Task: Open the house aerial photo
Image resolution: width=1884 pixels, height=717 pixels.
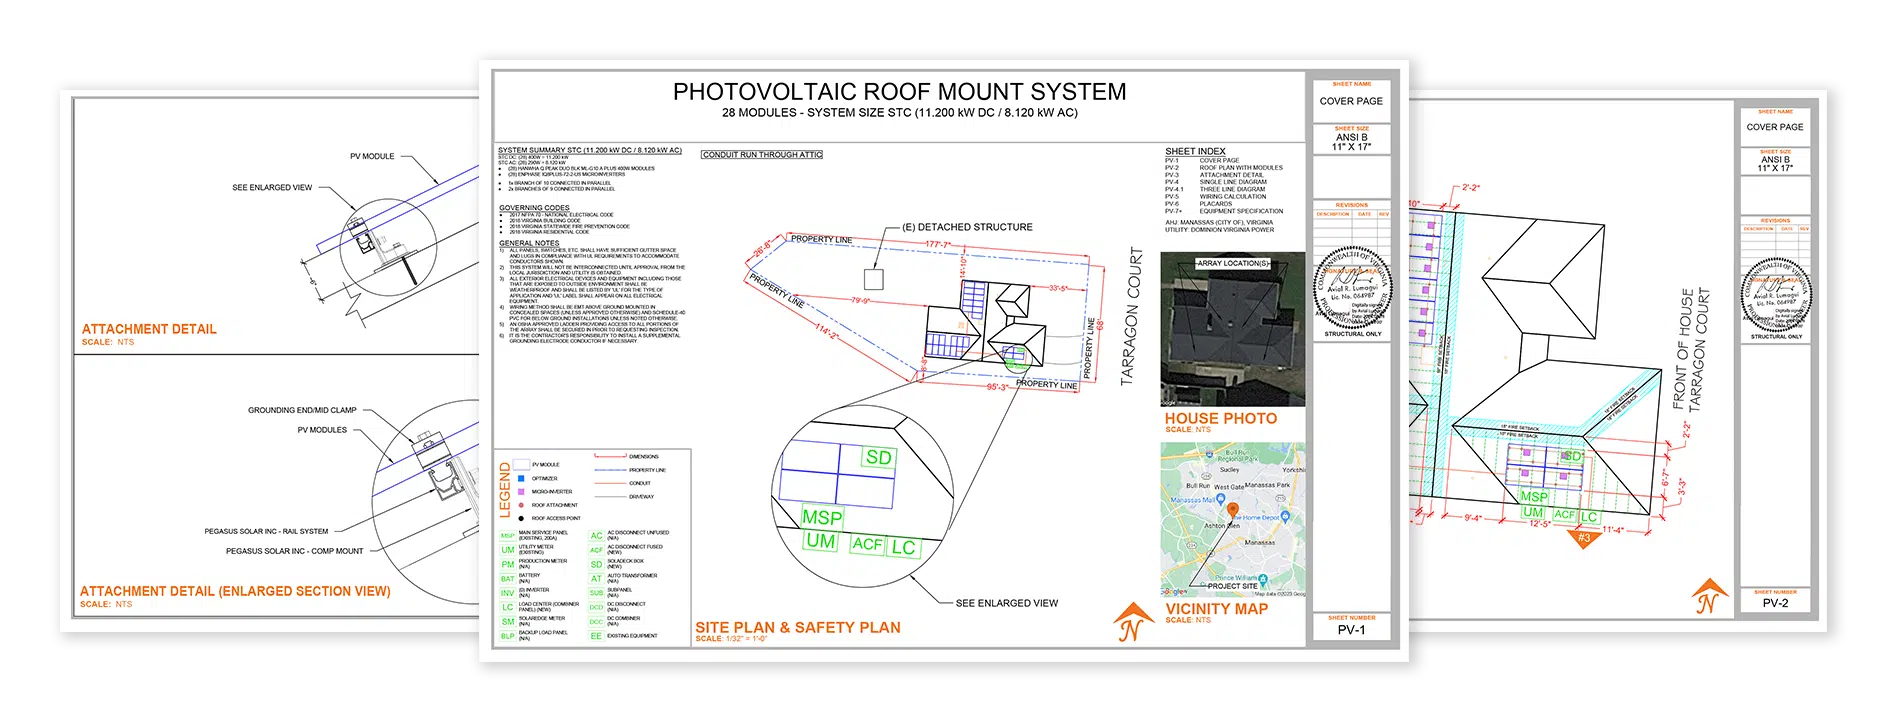Action: [x=1233, y=329]
